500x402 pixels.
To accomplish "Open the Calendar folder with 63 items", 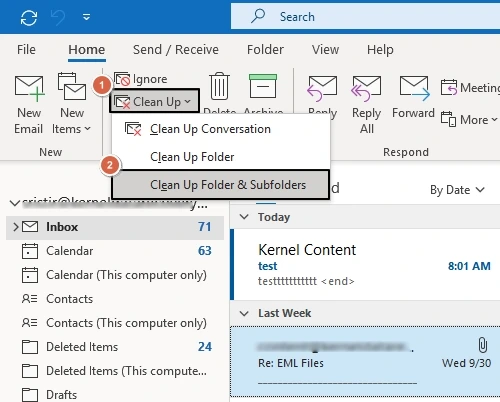I will coord(115,251).
